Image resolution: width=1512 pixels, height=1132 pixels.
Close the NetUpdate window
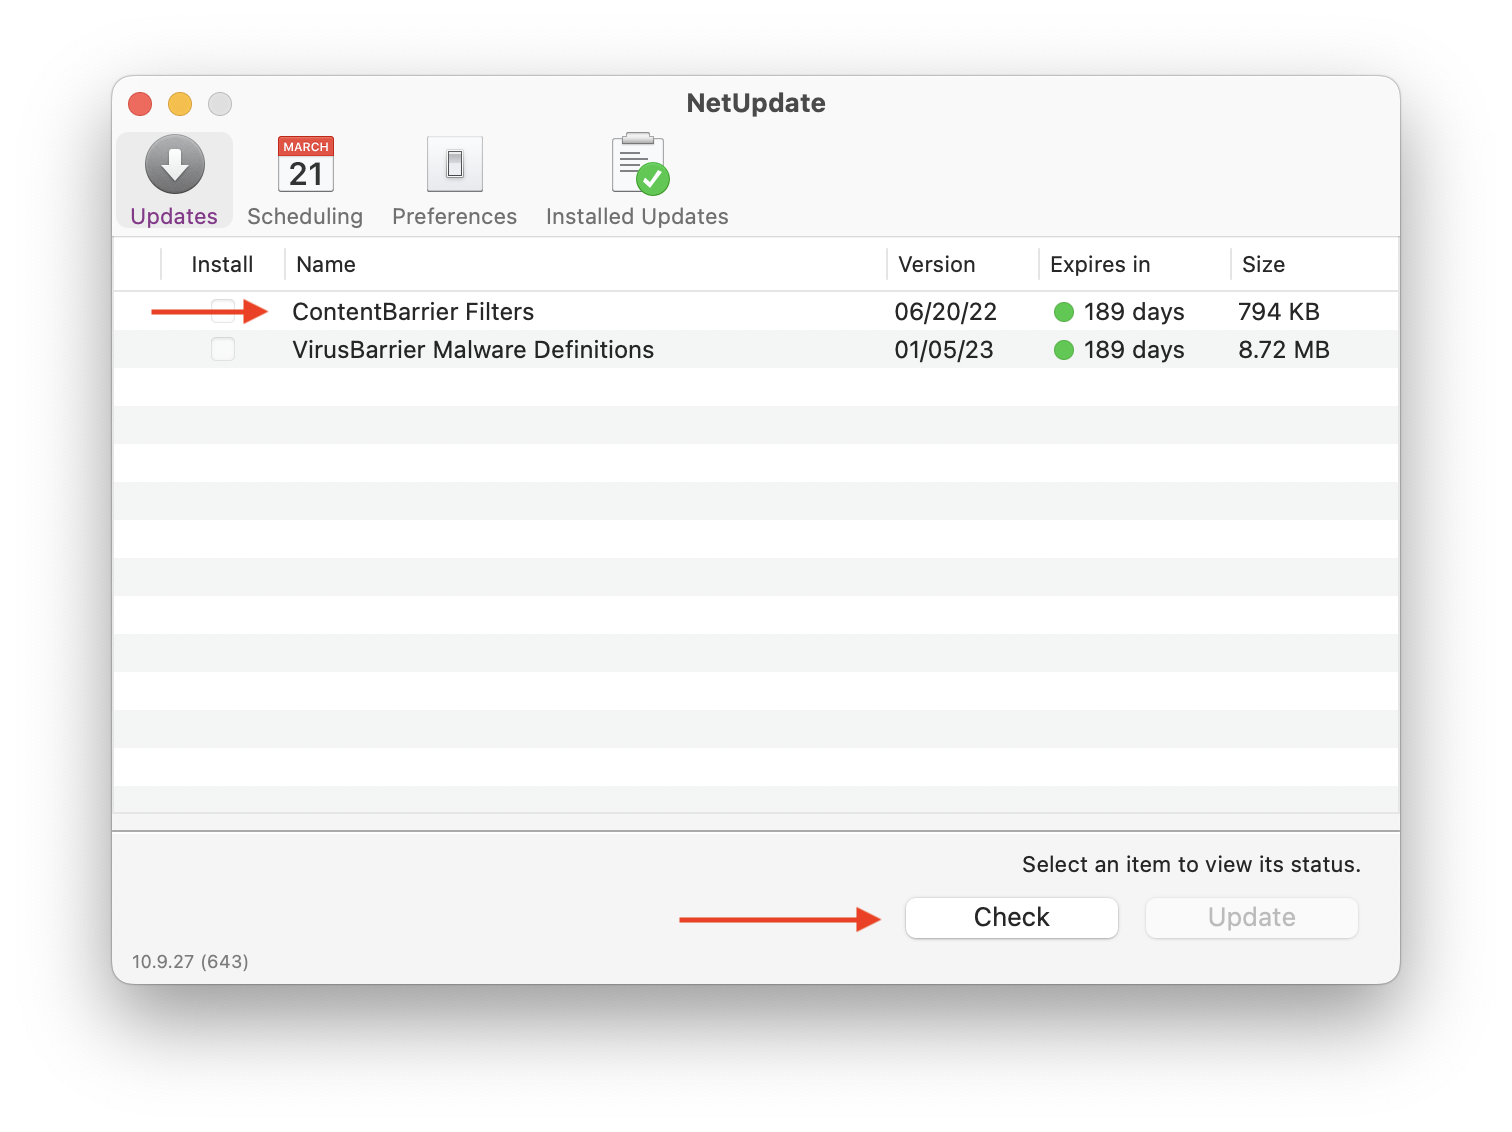(140, 104)
